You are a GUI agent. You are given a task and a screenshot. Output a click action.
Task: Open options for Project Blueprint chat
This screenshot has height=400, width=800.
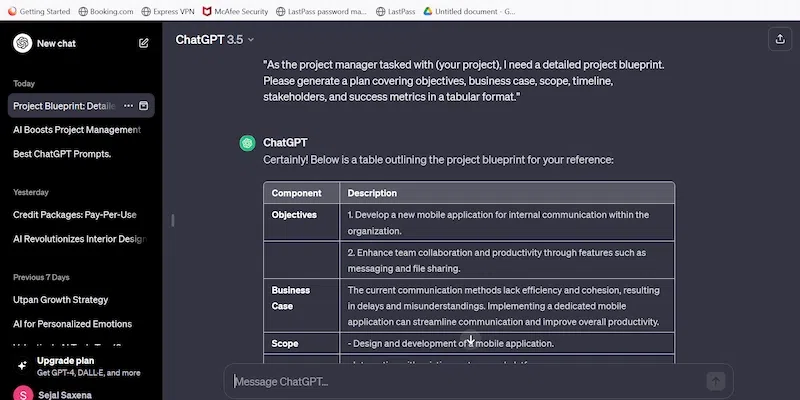click(x=128, y=105)
